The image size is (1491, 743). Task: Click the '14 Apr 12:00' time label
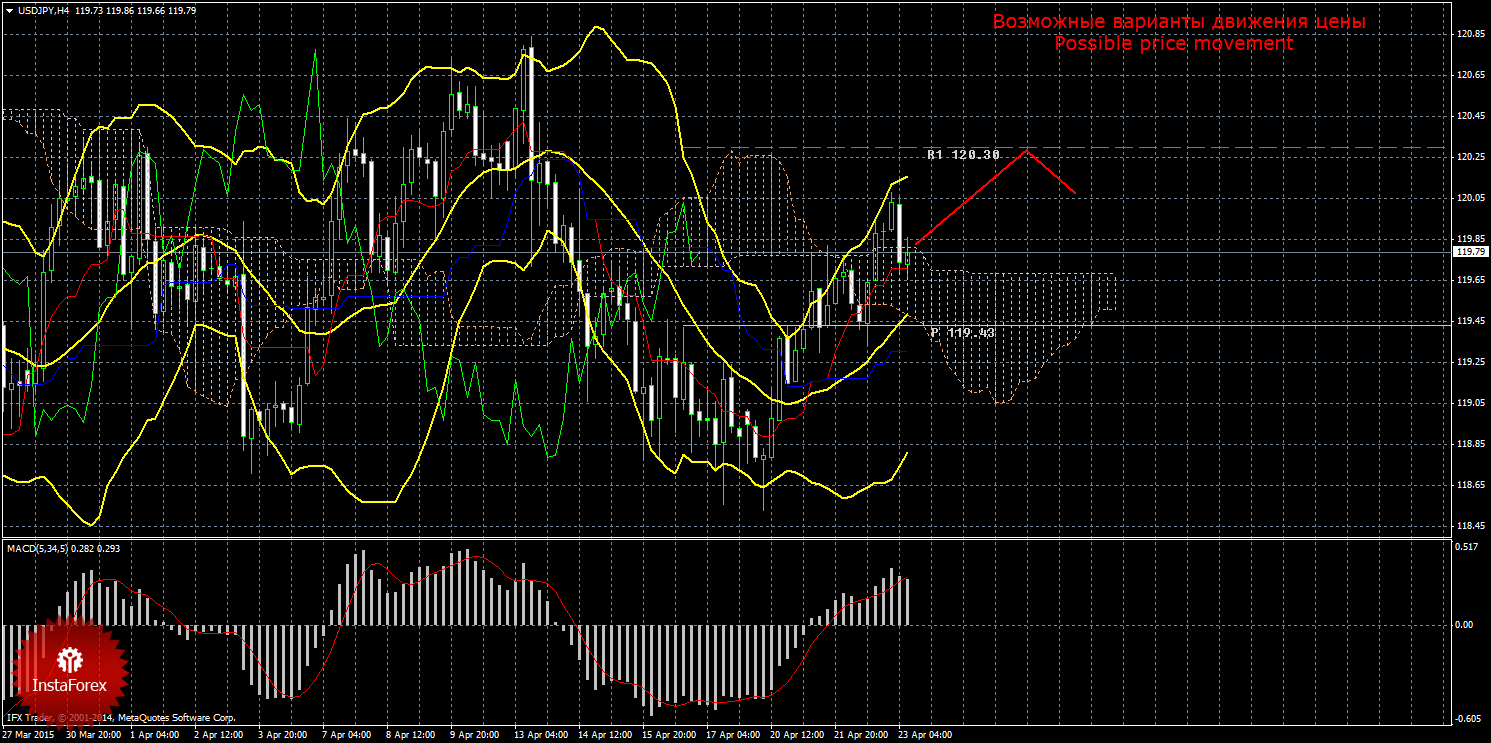point(605,735)
